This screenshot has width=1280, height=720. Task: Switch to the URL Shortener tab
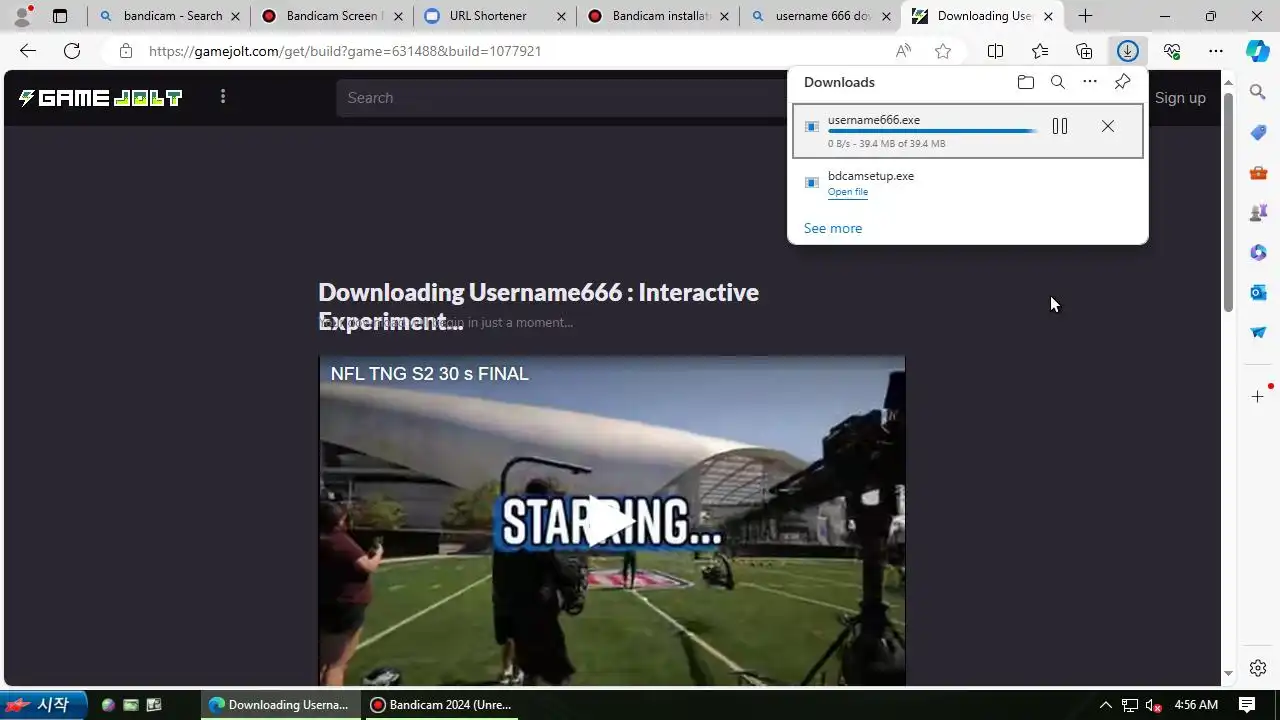pos(494,16)
